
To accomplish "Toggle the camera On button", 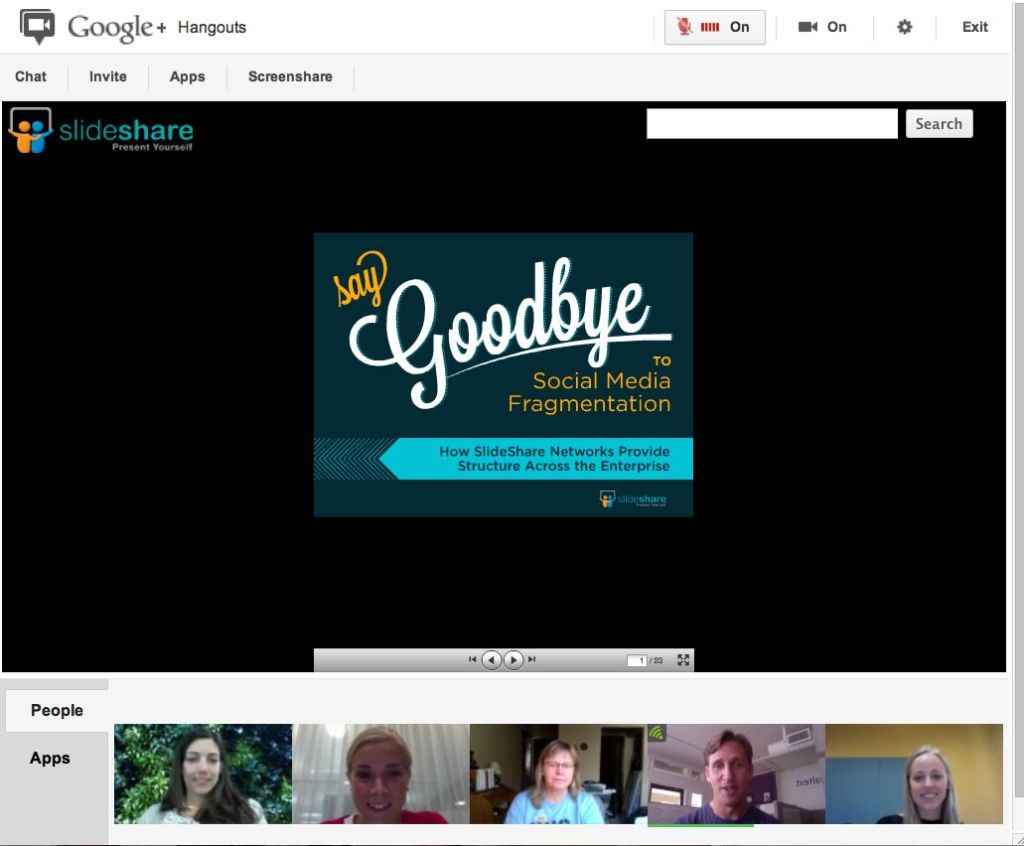I will [x=822, y=27].
